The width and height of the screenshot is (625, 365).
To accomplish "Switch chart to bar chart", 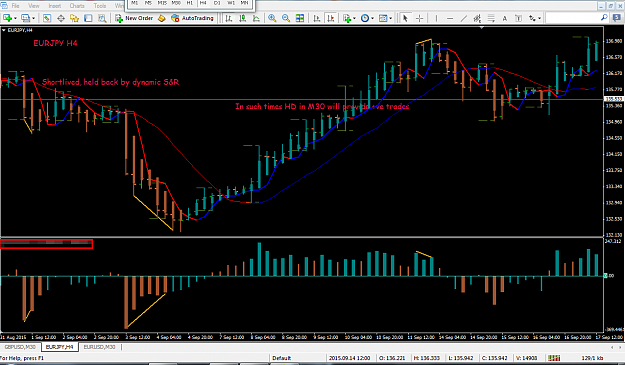I will 229,18.
